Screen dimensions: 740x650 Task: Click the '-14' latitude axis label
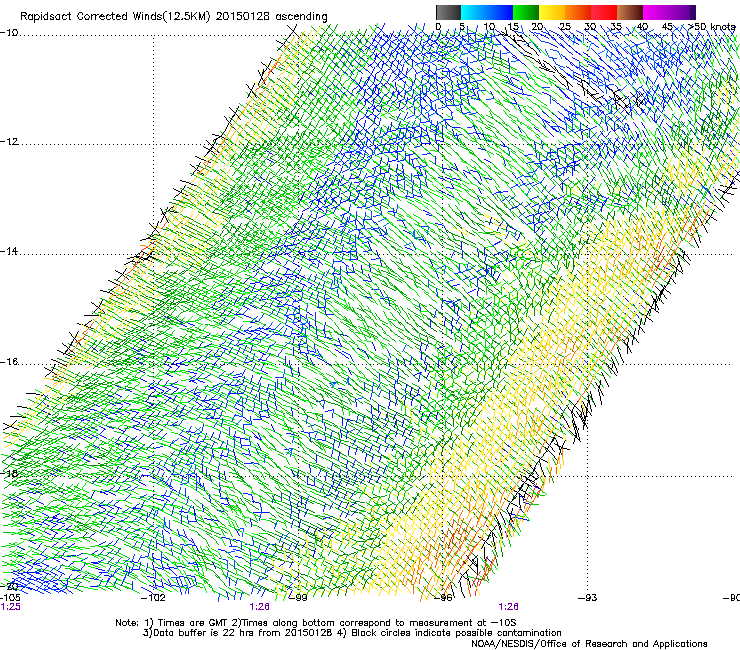point(9,252)
